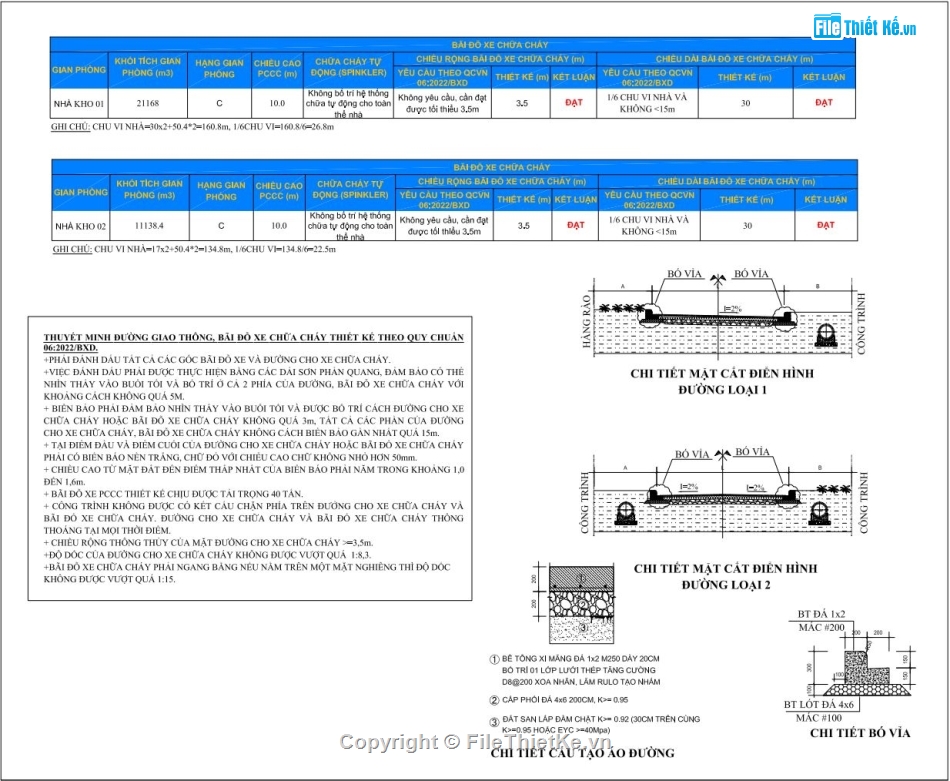This screenshot has width=950, height=781.
Task: Select the volume value "11138.4"
Action: tap(149, 225)
